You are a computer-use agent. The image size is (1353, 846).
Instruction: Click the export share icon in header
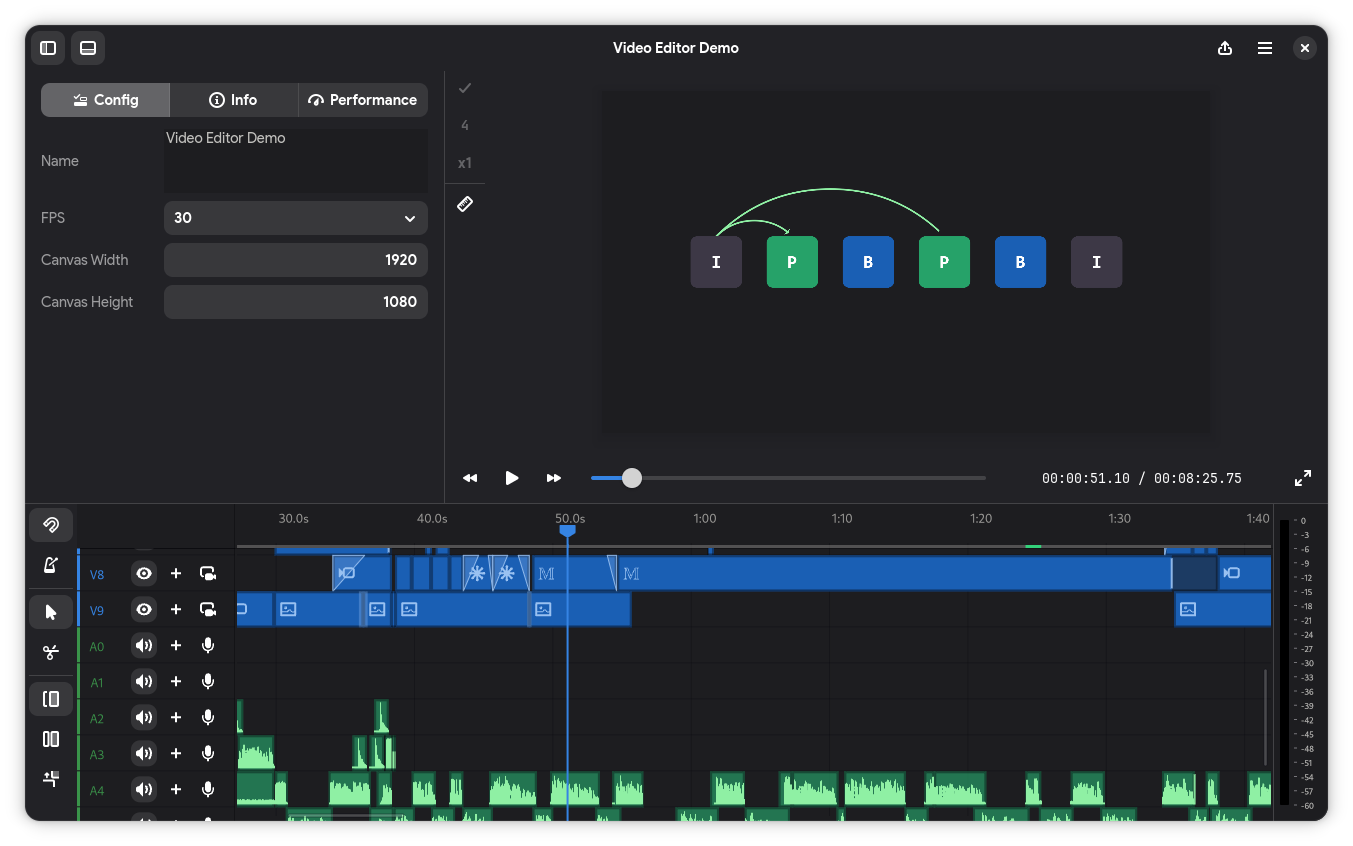pos(1225,48)
